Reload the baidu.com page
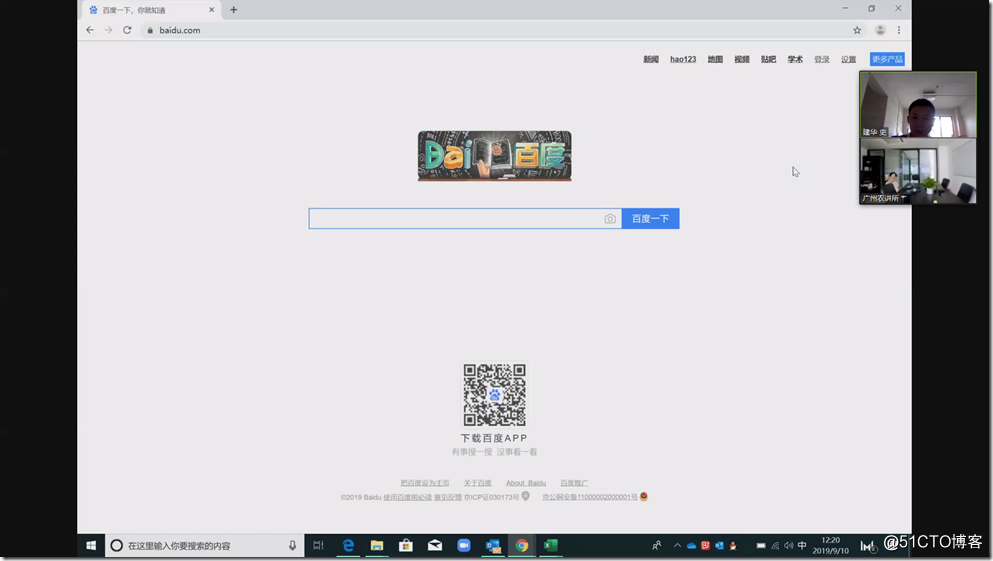The image size is (993, 561). [x=127, y=30]
